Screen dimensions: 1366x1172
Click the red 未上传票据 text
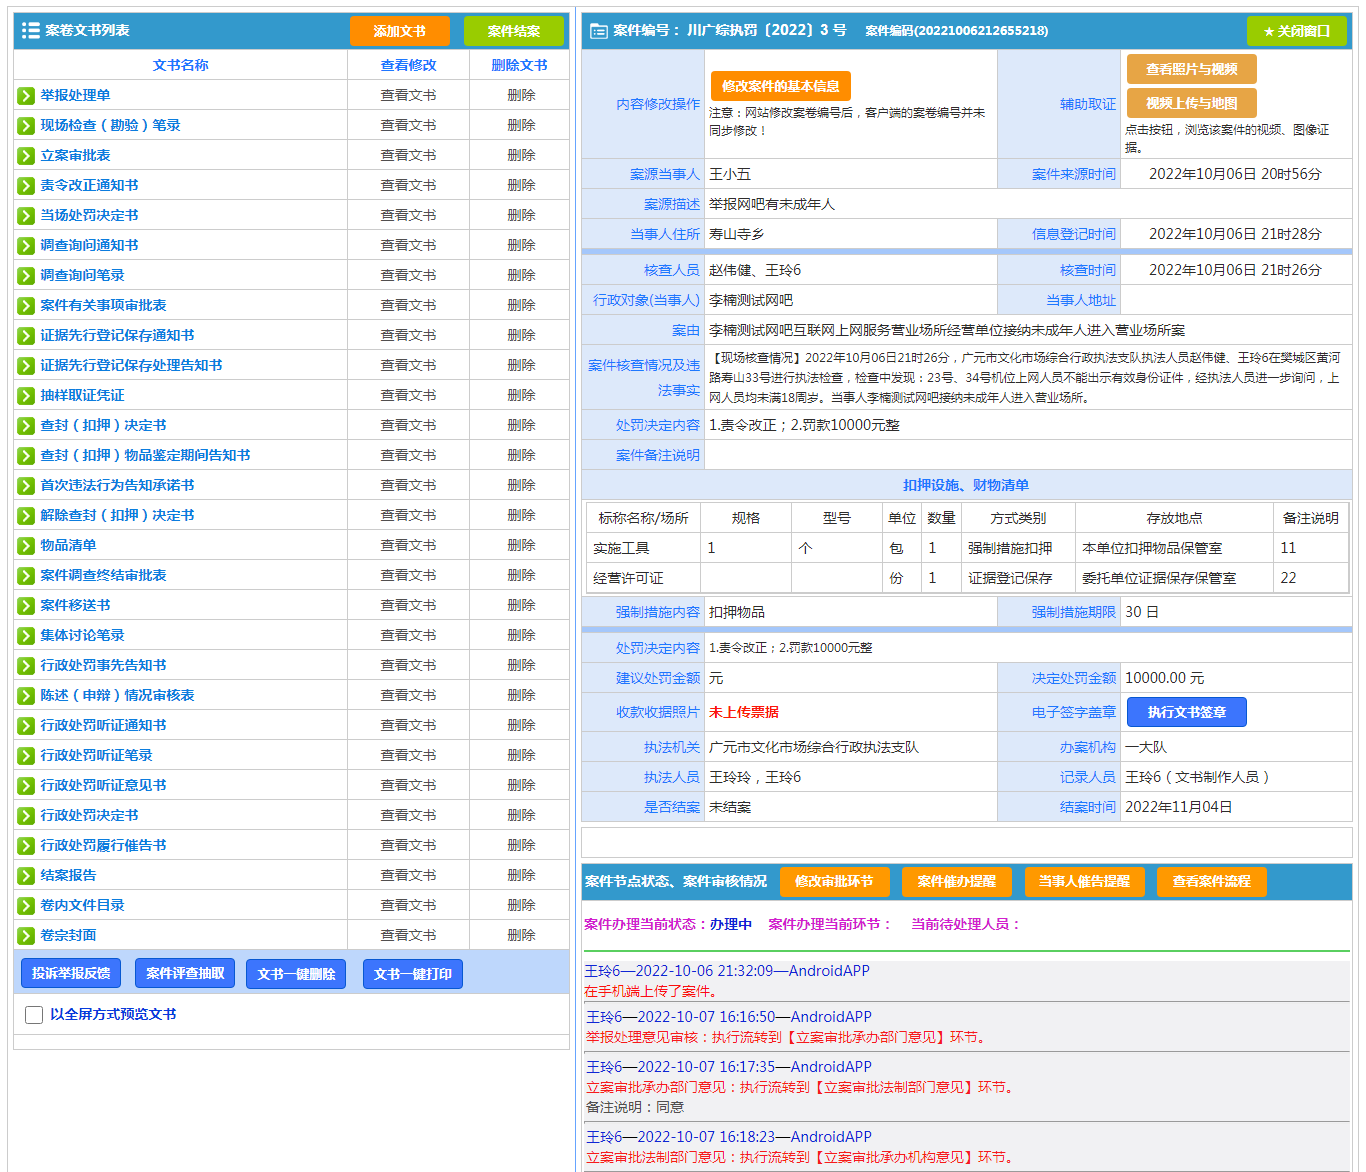pos(744,712)
